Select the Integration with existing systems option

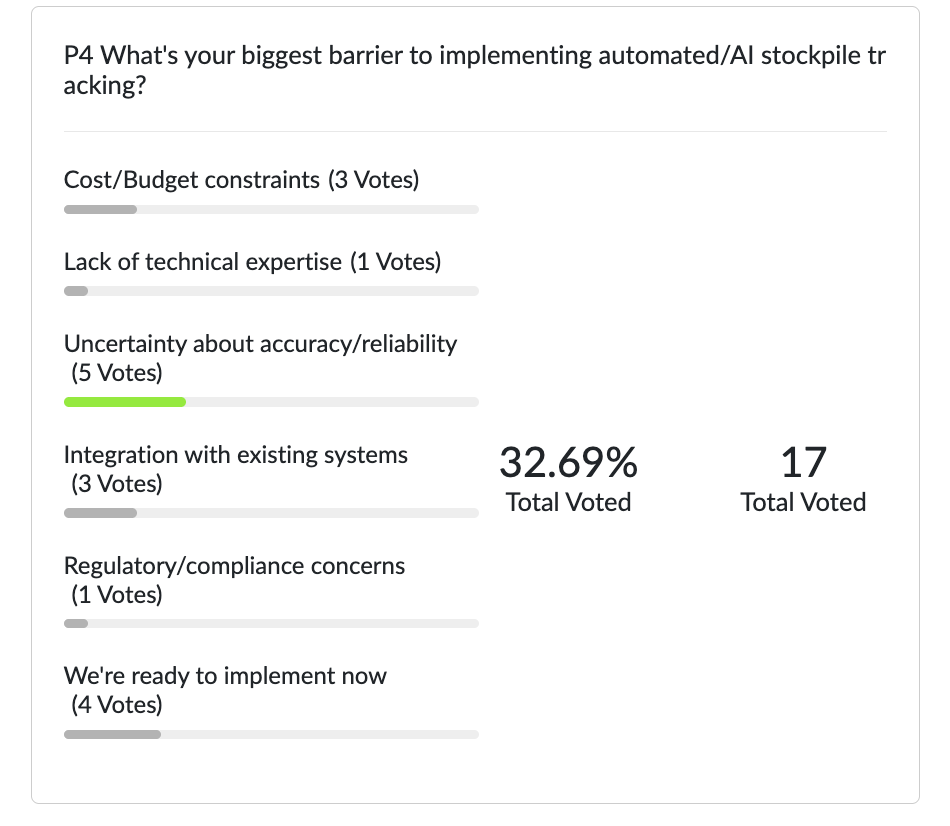(x=236, y=455)
